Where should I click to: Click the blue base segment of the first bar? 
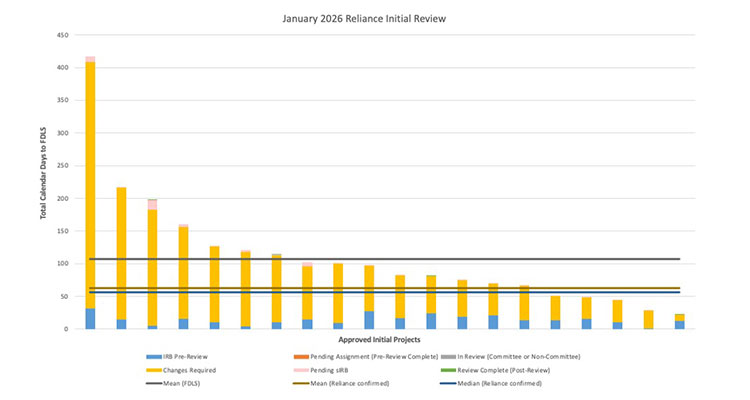90,319
